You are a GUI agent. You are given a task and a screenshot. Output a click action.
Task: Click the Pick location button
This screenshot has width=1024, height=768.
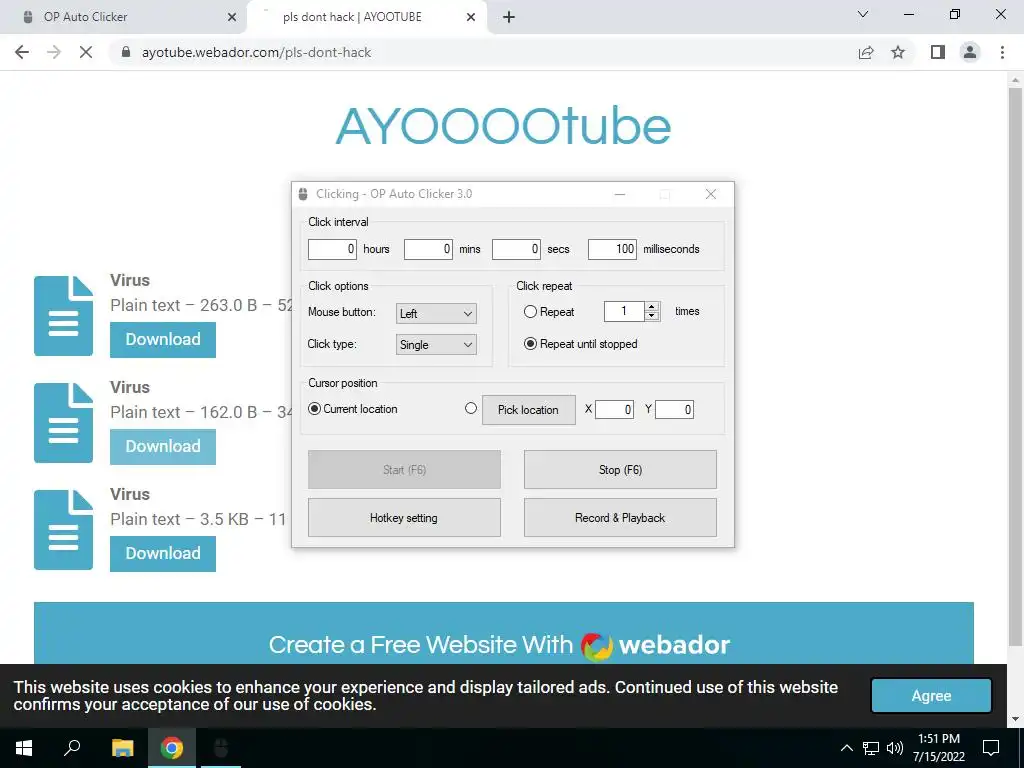(528, 409)
